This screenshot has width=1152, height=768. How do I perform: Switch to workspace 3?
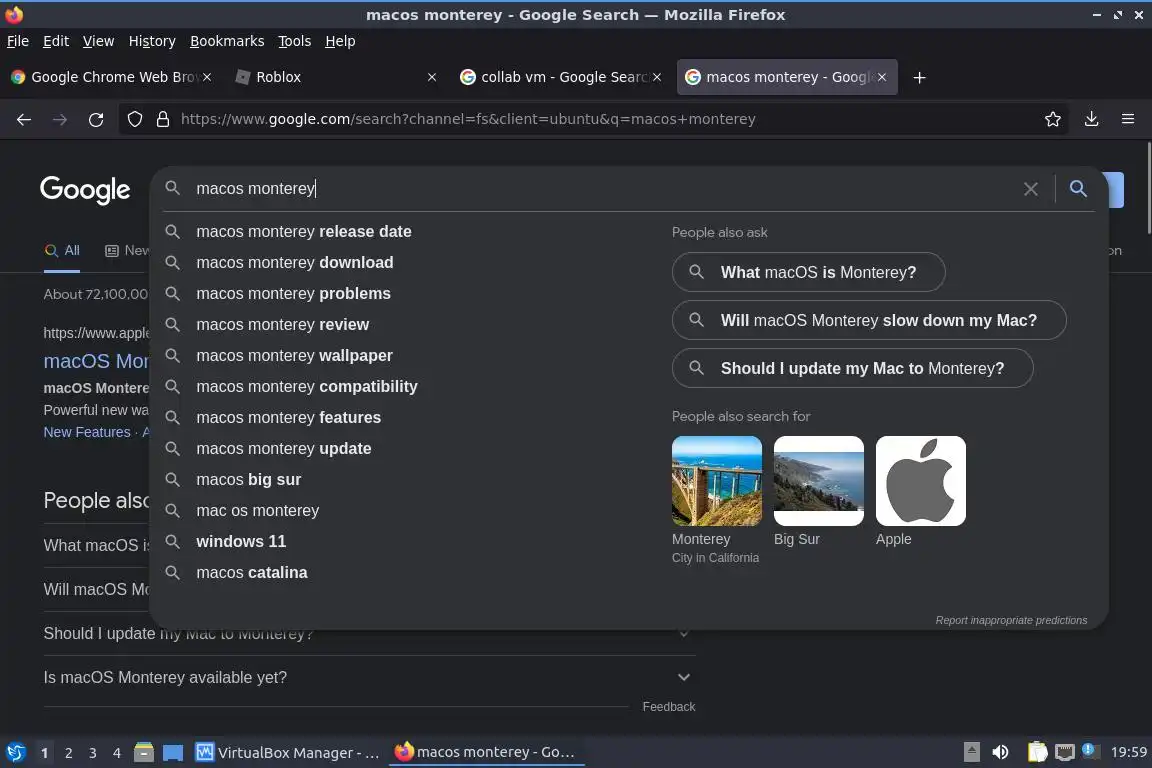tap(93, 753)
